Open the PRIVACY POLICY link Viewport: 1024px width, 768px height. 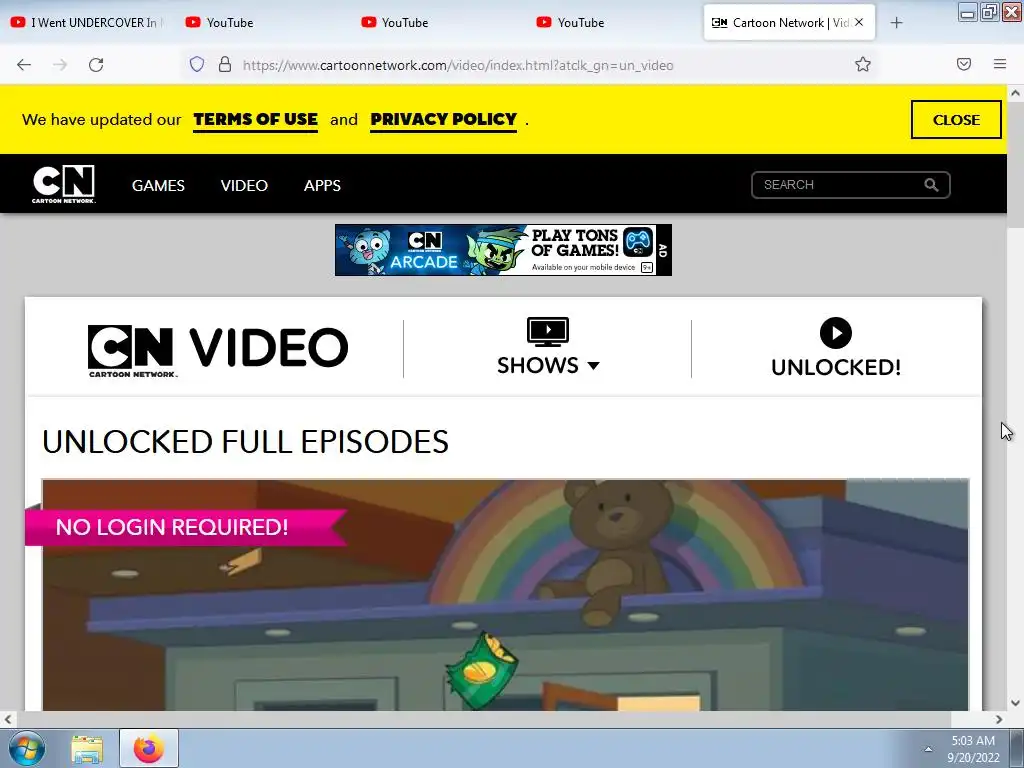443,120
